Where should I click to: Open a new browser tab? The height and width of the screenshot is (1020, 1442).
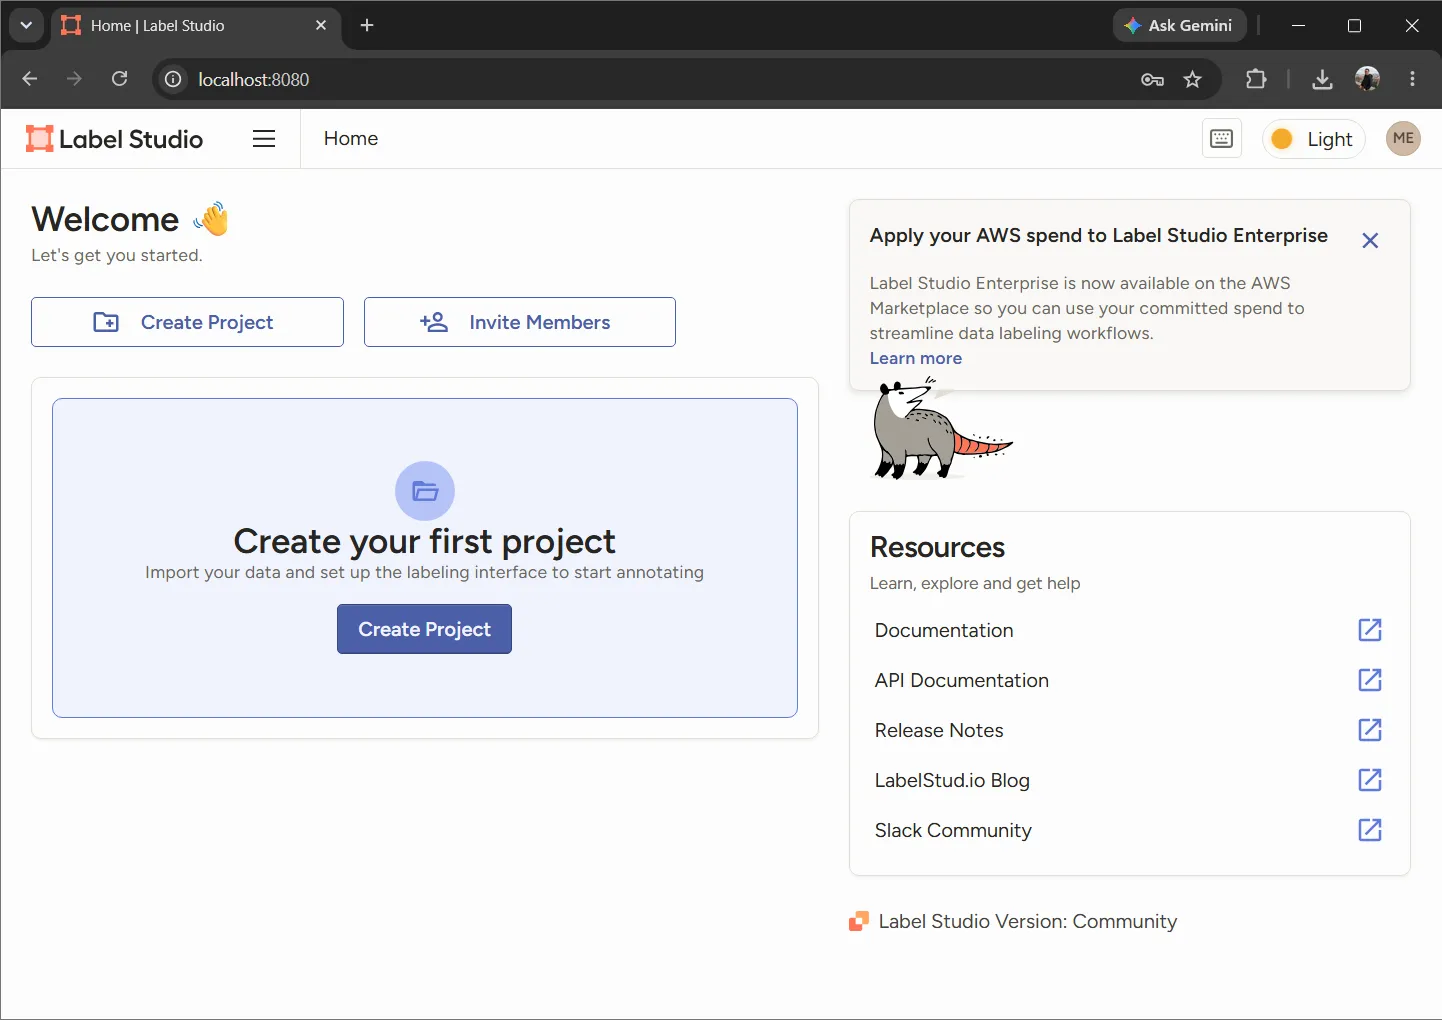point(367,26)
